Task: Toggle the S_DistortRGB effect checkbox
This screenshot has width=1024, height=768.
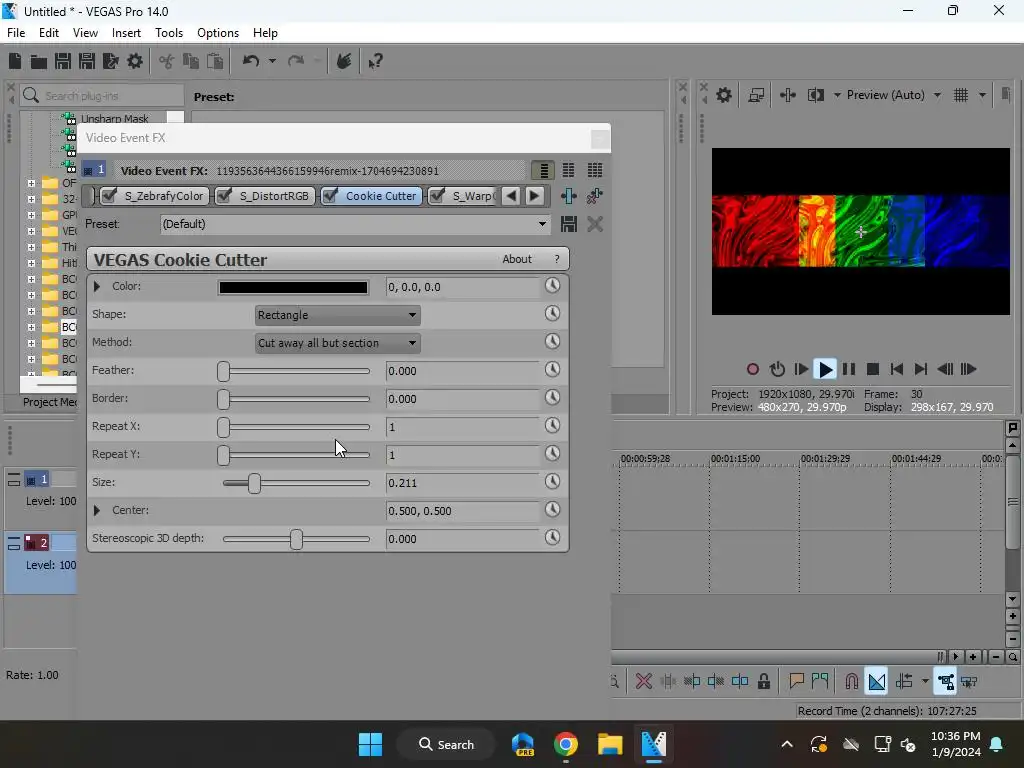Action: tap(224, 195)
